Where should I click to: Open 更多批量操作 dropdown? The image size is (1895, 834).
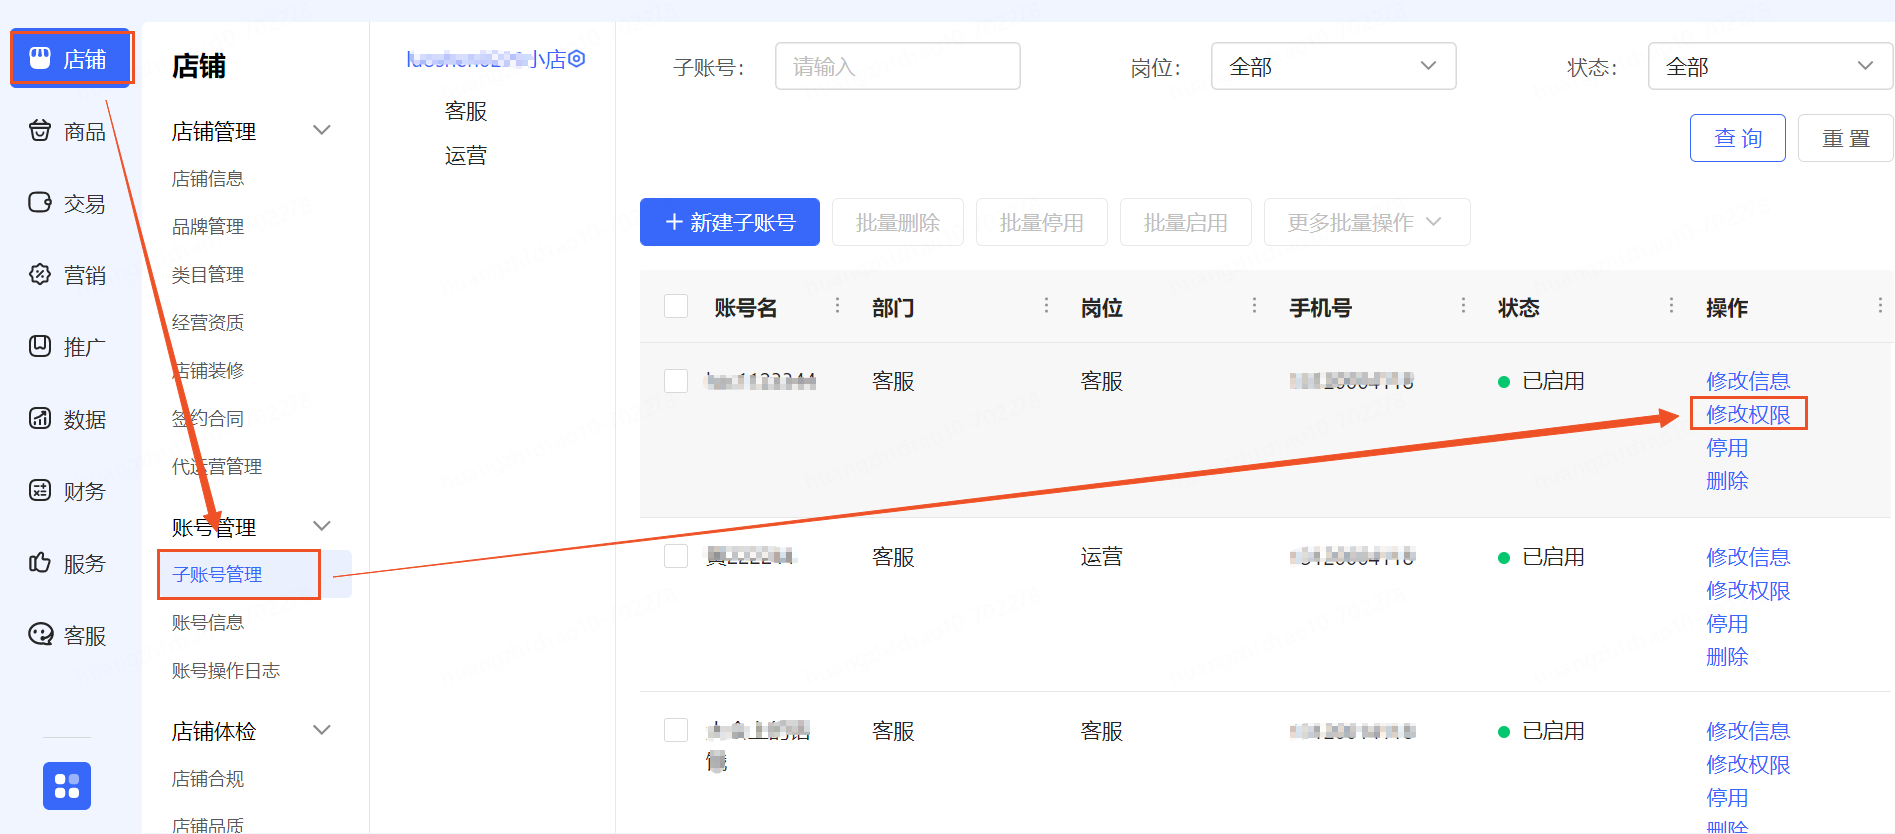pyautogui.click(x=1367, y=222)
